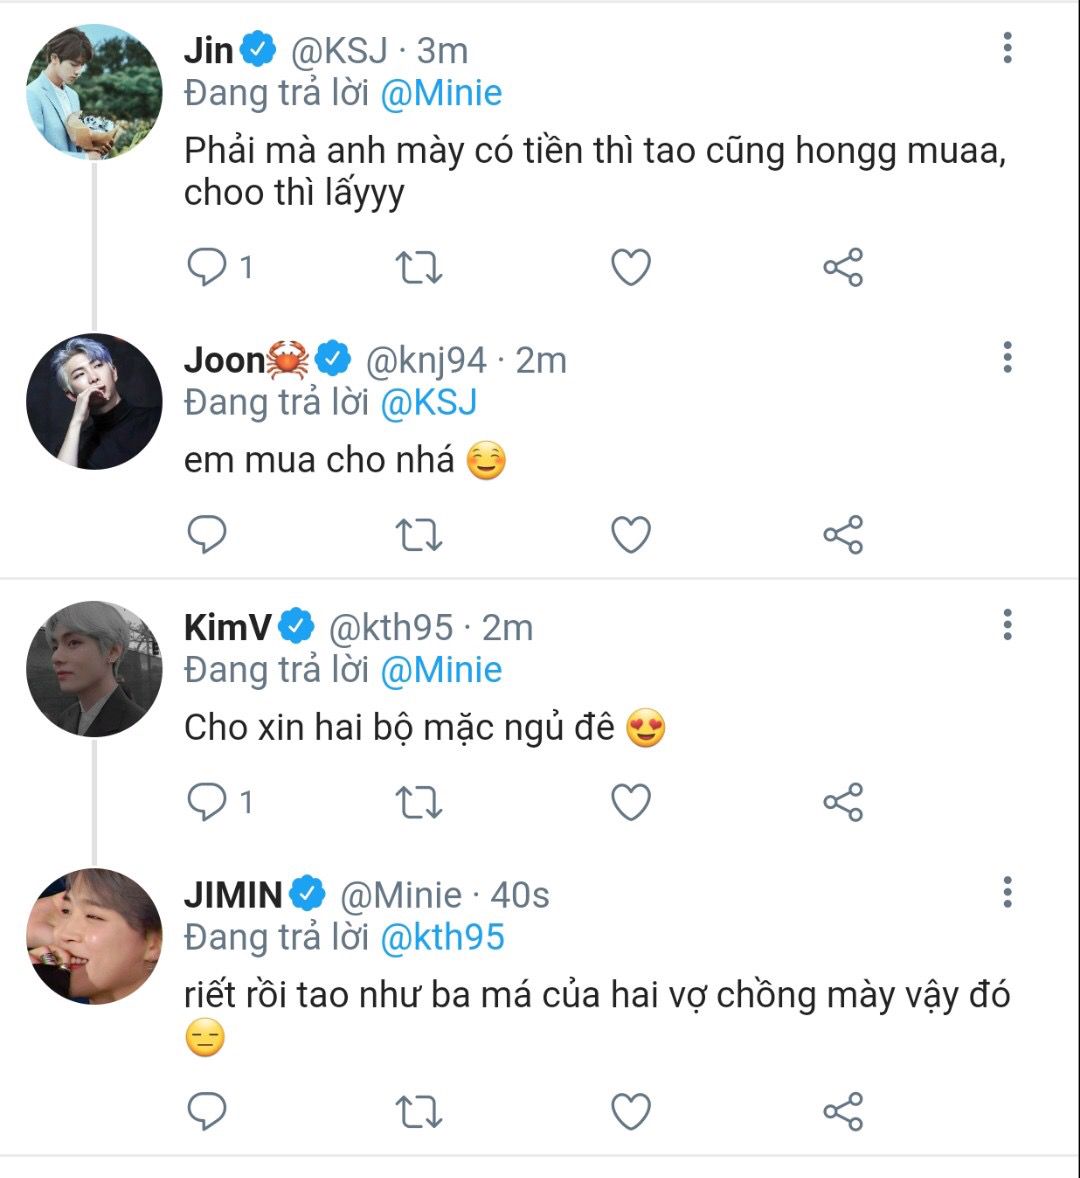View JIMIN's profile avatar
This screenshot has width=1080, height=1178.
(x=94, y=936)
